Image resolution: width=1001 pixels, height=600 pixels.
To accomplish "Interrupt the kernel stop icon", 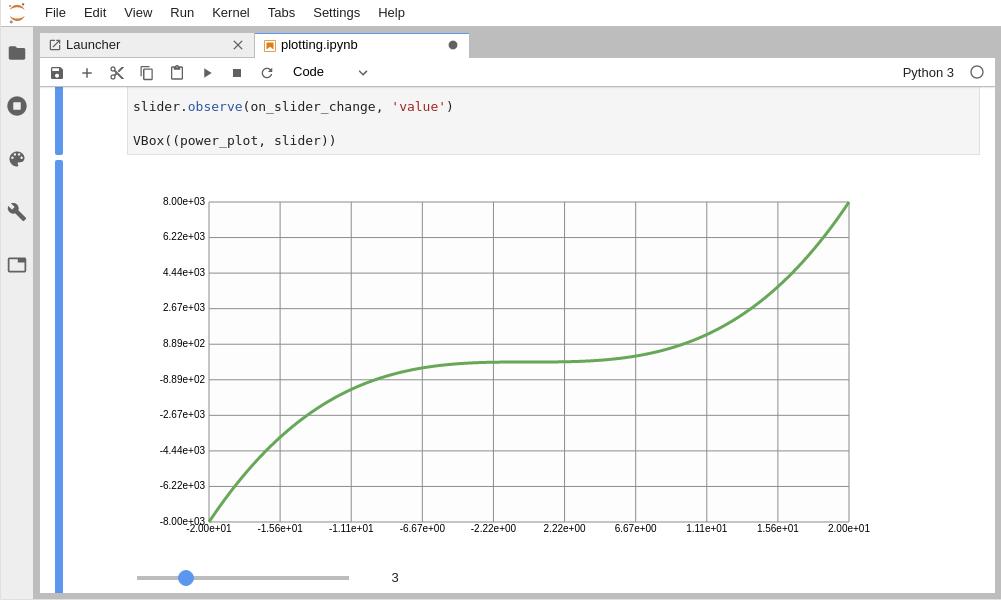I will coord(237,73).
